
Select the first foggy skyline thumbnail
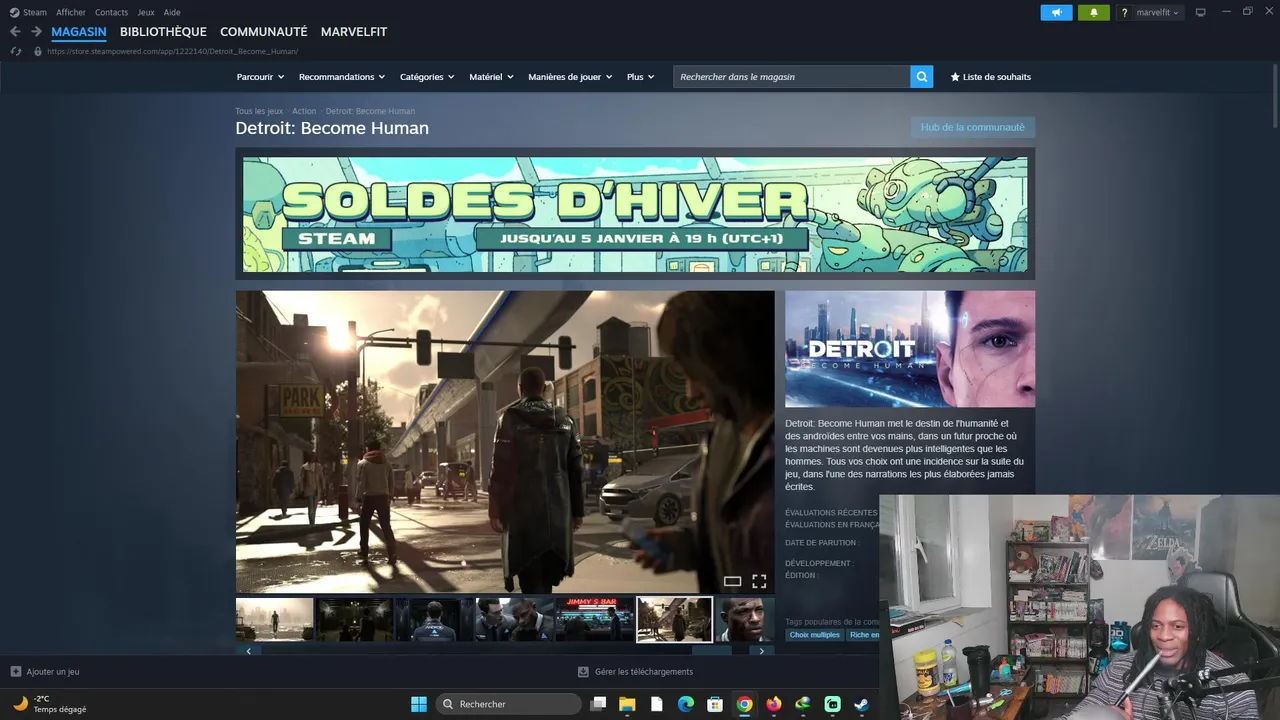pos(275,619)
